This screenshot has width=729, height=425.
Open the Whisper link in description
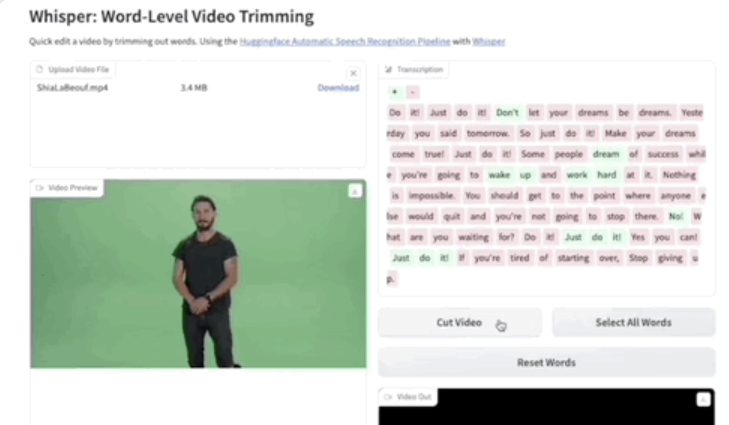point(489,41)
